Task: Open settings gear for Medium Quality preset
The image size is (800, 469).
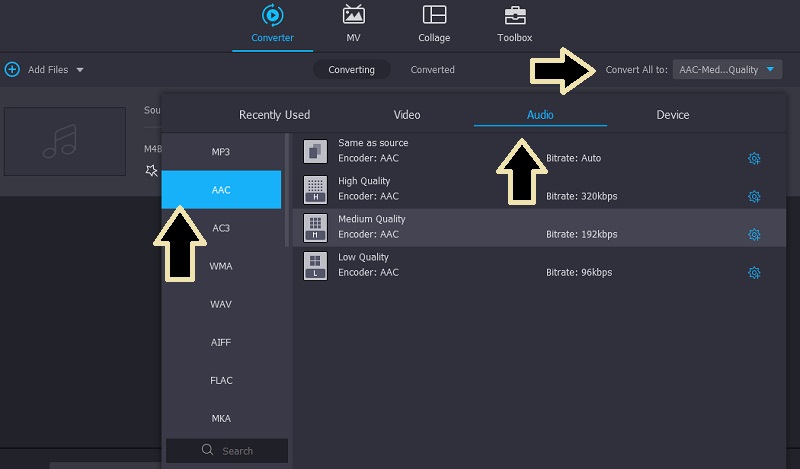Action: [754, 234]
